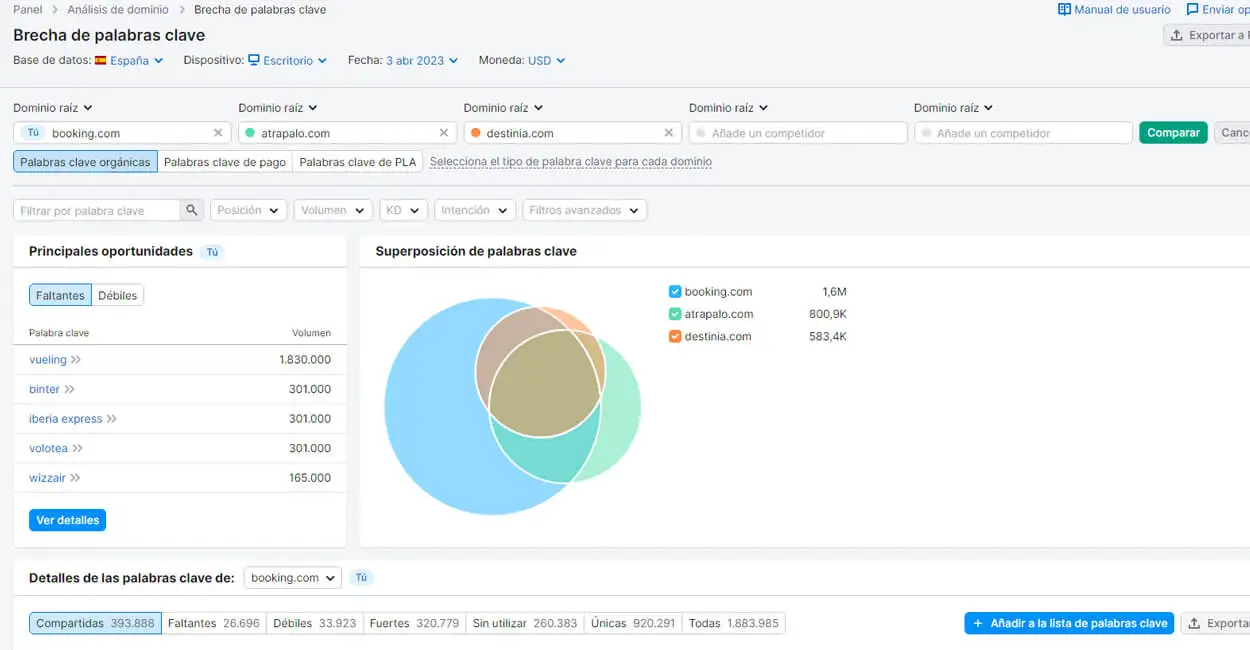1250x650 pixels.
Task: Click the Enviar opinión chat icon
Action: [x=1192, y=10]
